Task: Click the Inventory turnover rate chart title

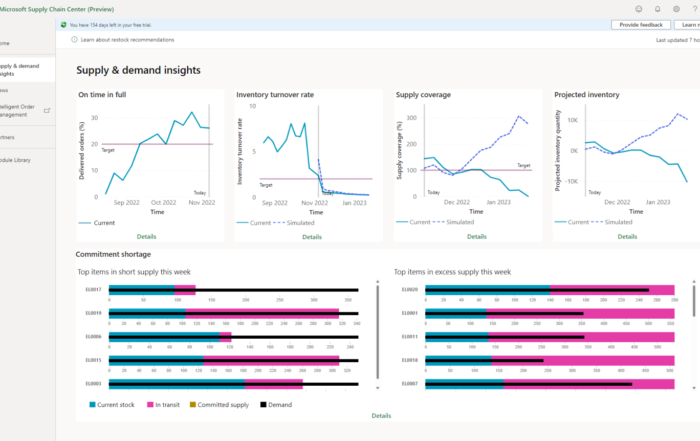Action: coord(275,95)
